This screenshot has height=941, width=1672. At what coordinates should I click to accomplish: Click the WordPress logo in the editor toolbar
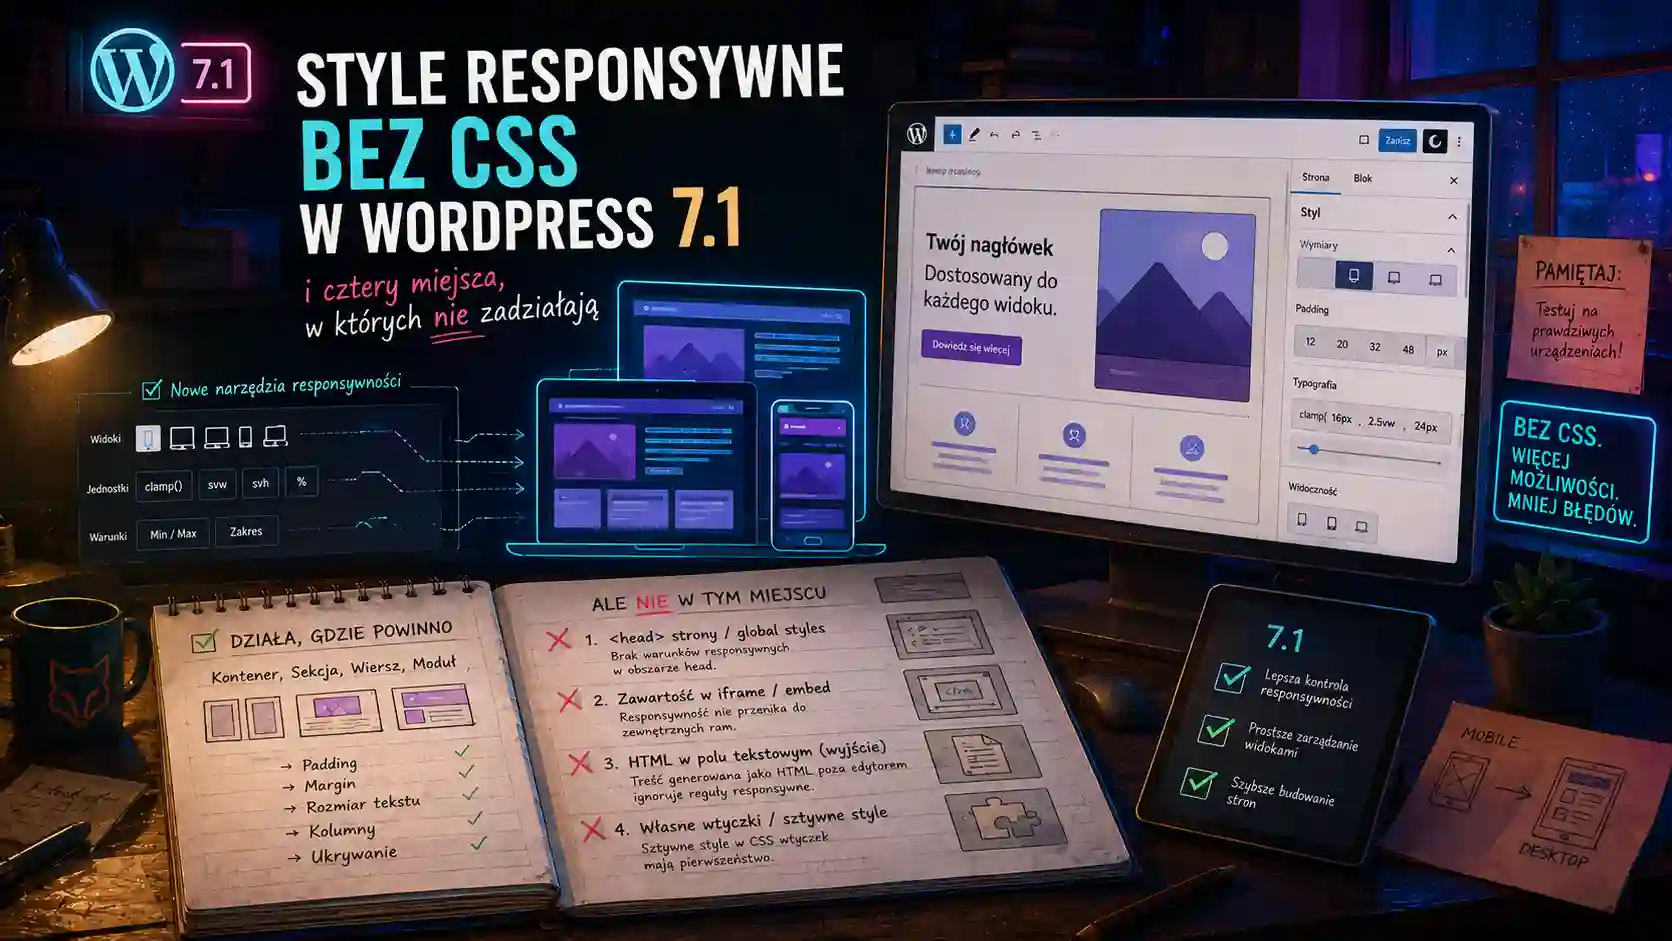coord(917,134)
